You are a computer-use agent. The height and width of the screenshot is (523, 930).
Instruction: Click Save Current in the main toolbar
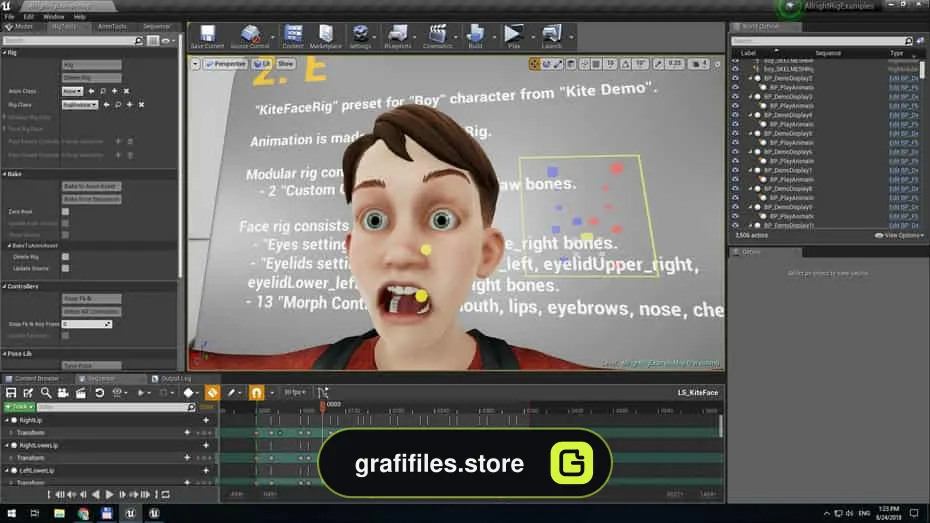click(x=207, y=37)
